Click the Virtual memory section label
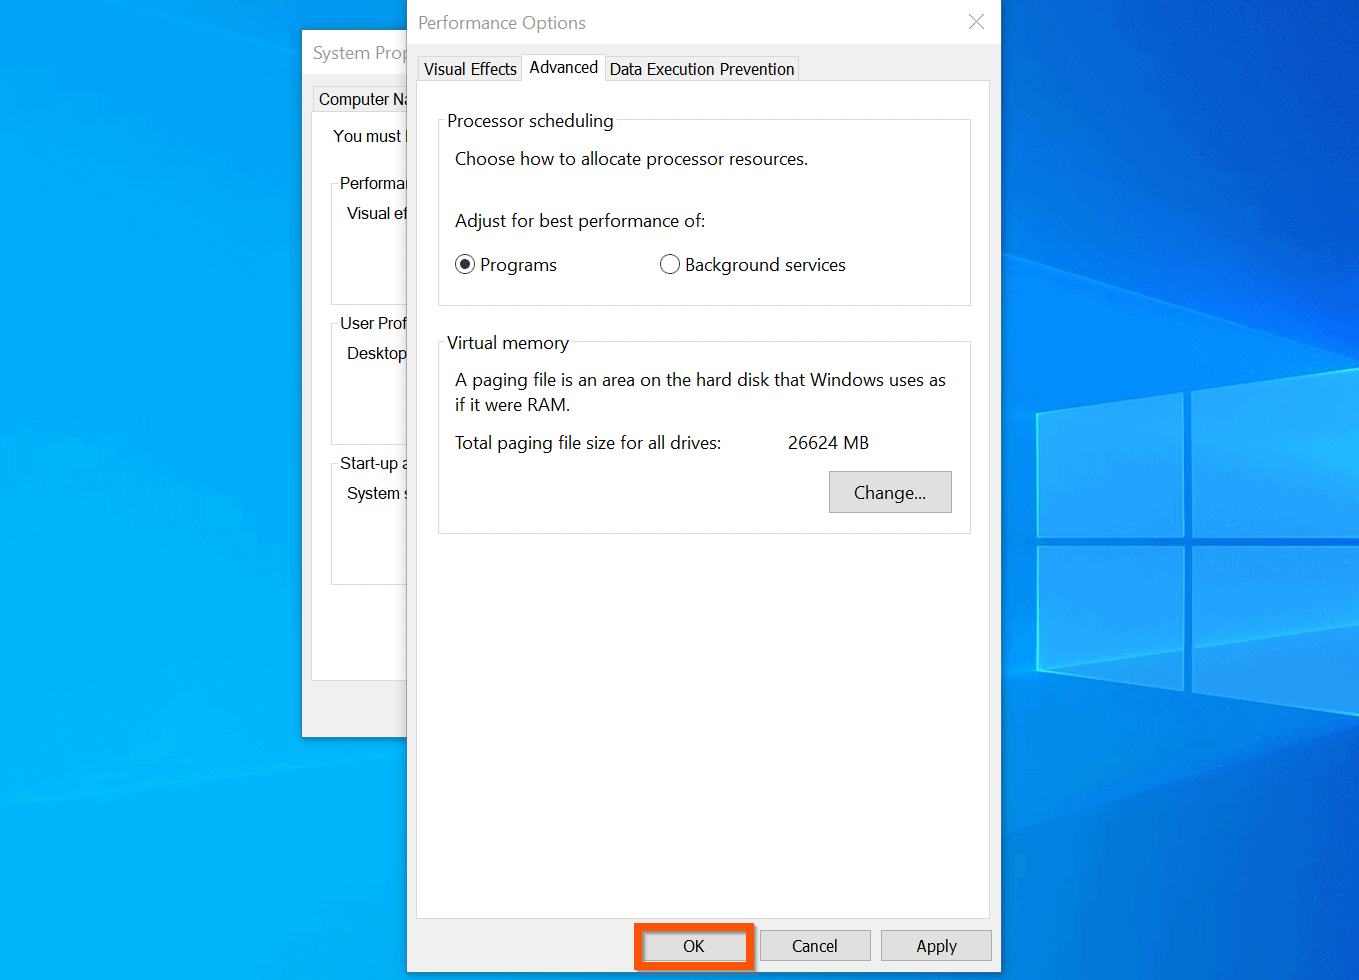1359x980 pixels. pos(507,343)
